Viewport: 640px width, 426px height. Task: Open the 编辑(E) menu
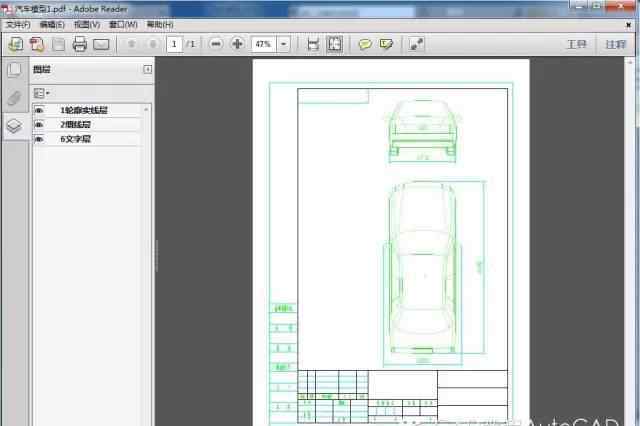click(52, 25)
